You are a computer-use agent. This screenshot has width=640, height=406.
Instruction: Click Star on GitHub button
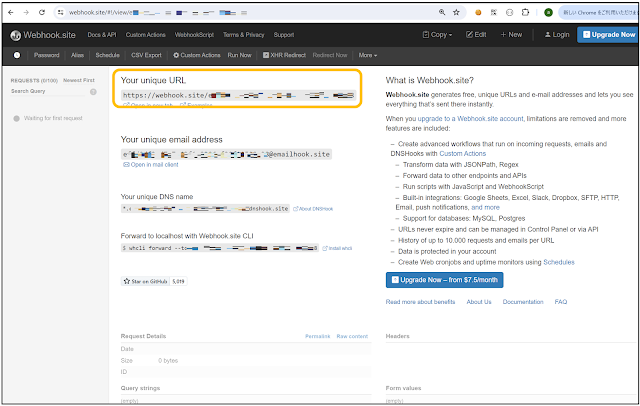145,281
